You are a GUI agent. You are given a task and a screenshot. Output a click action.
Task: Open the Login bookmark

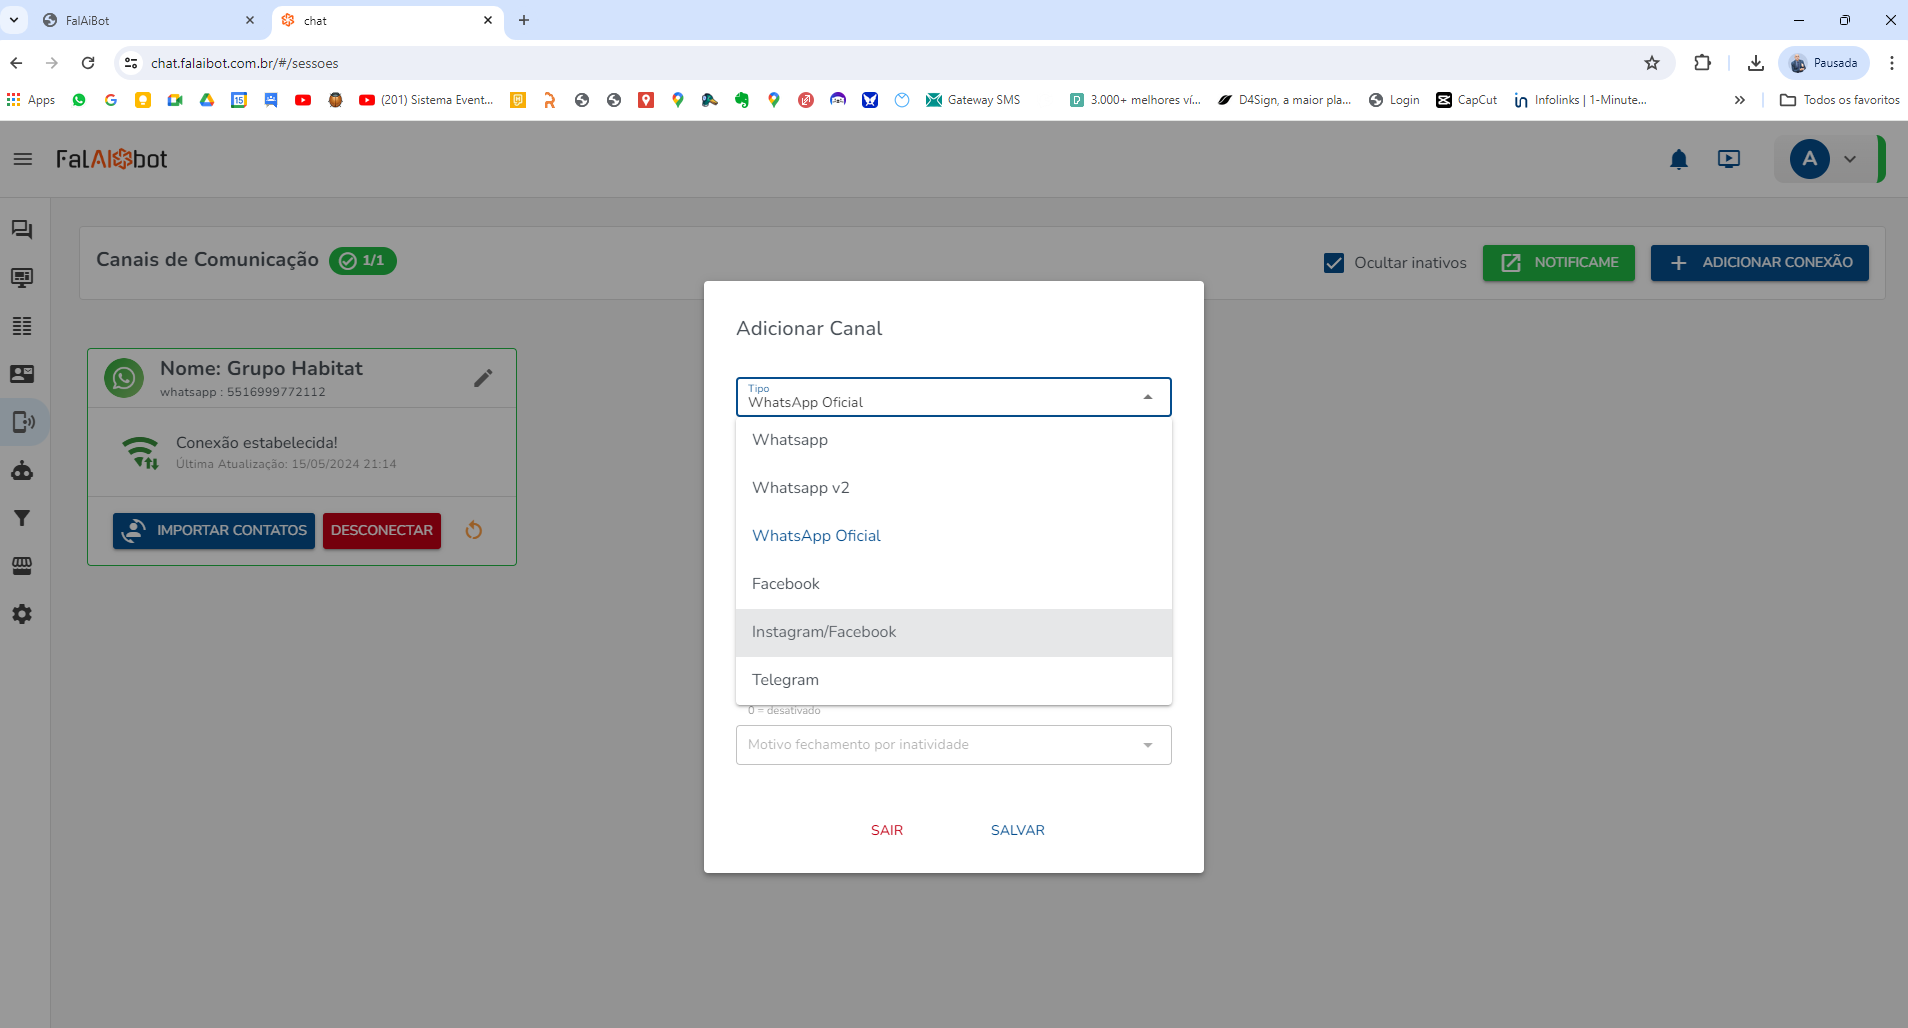[1394, 100]
